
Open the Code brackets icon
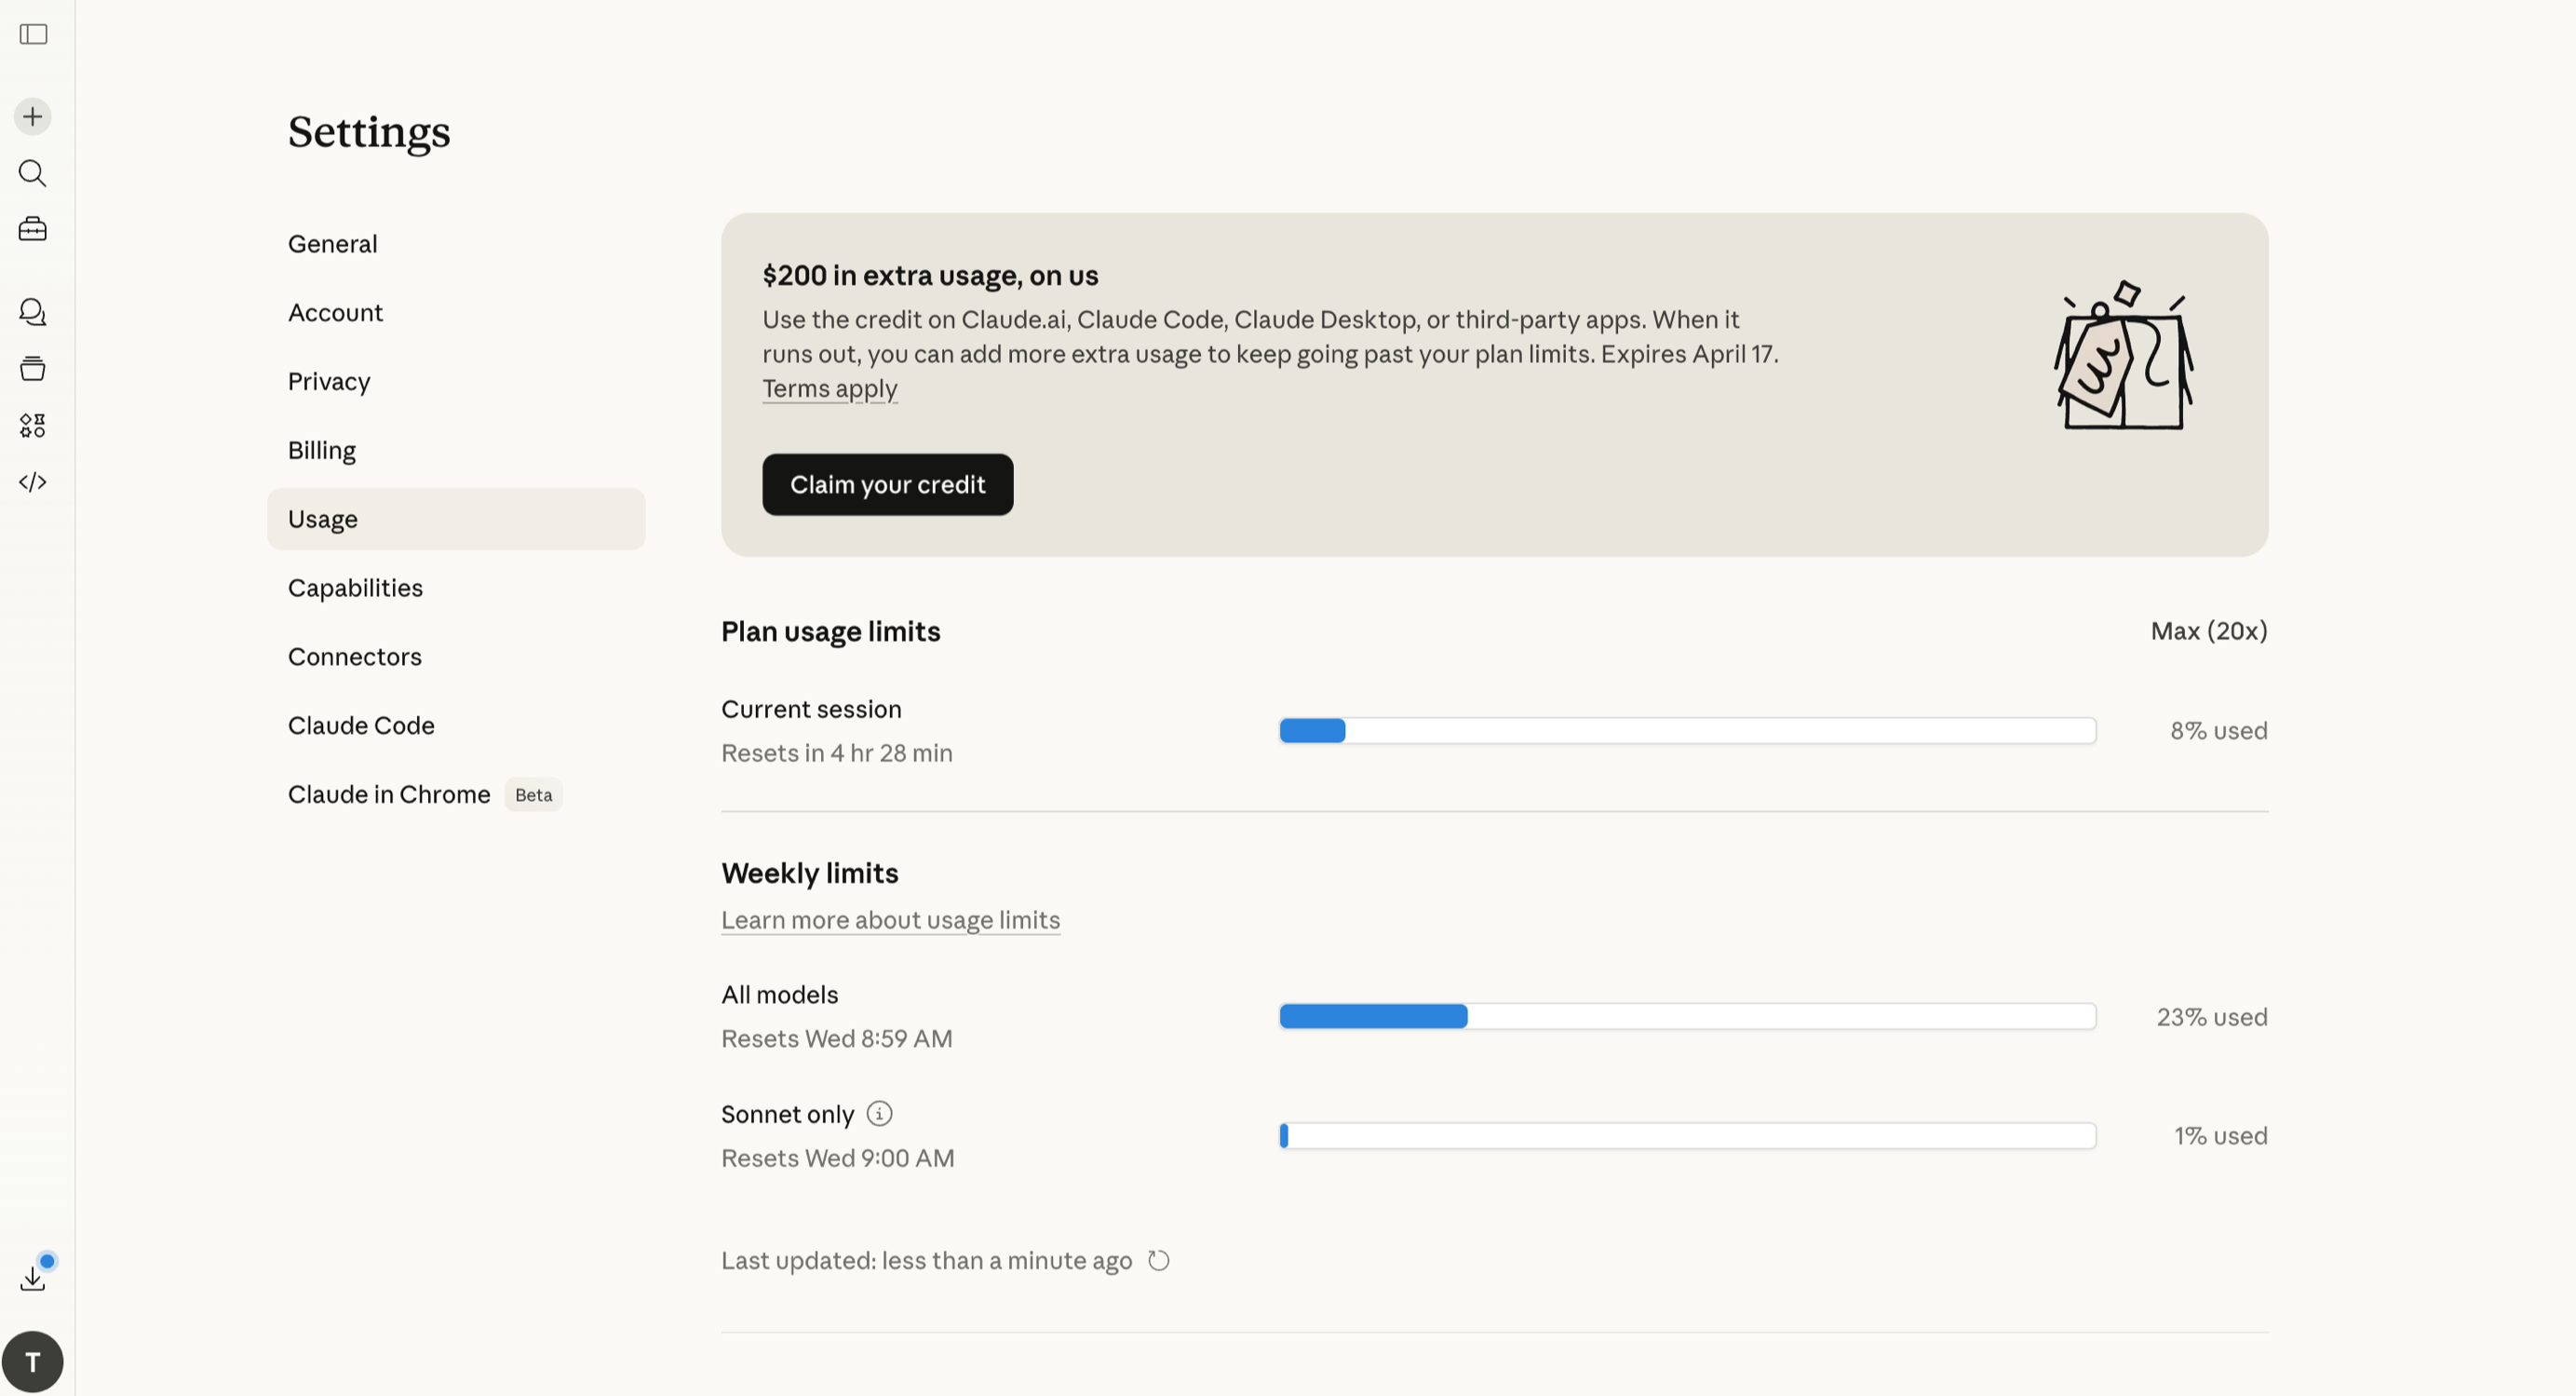pos(33,482)
